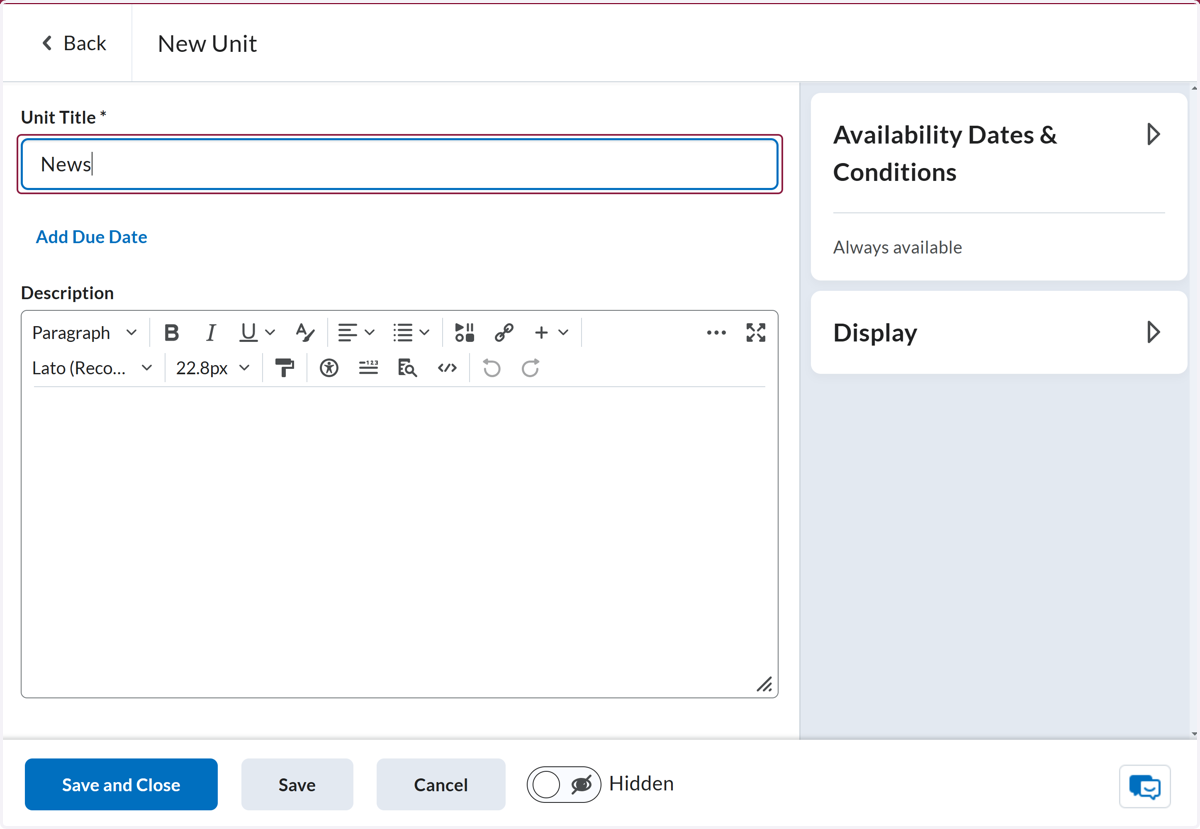1200x829 pixels.
Task: Open the Paragraph format dropdown
Action: pyautogui.click(x=85, y=332)
